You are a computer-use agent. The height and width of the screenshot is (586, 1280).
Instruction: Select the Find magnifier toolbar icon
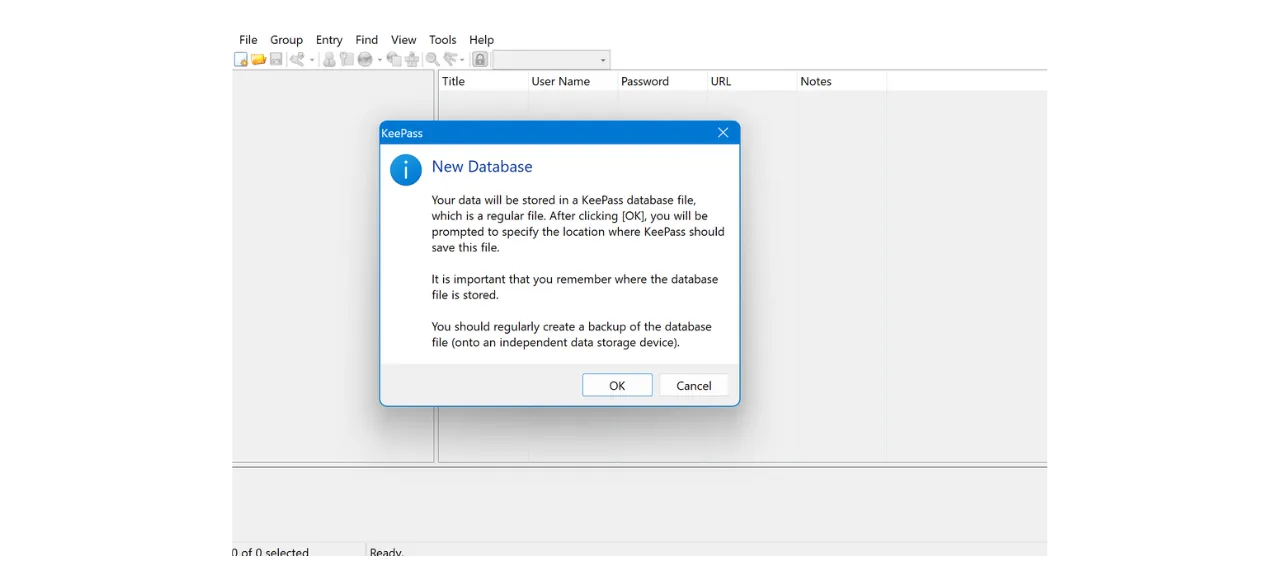click(430, 58)
